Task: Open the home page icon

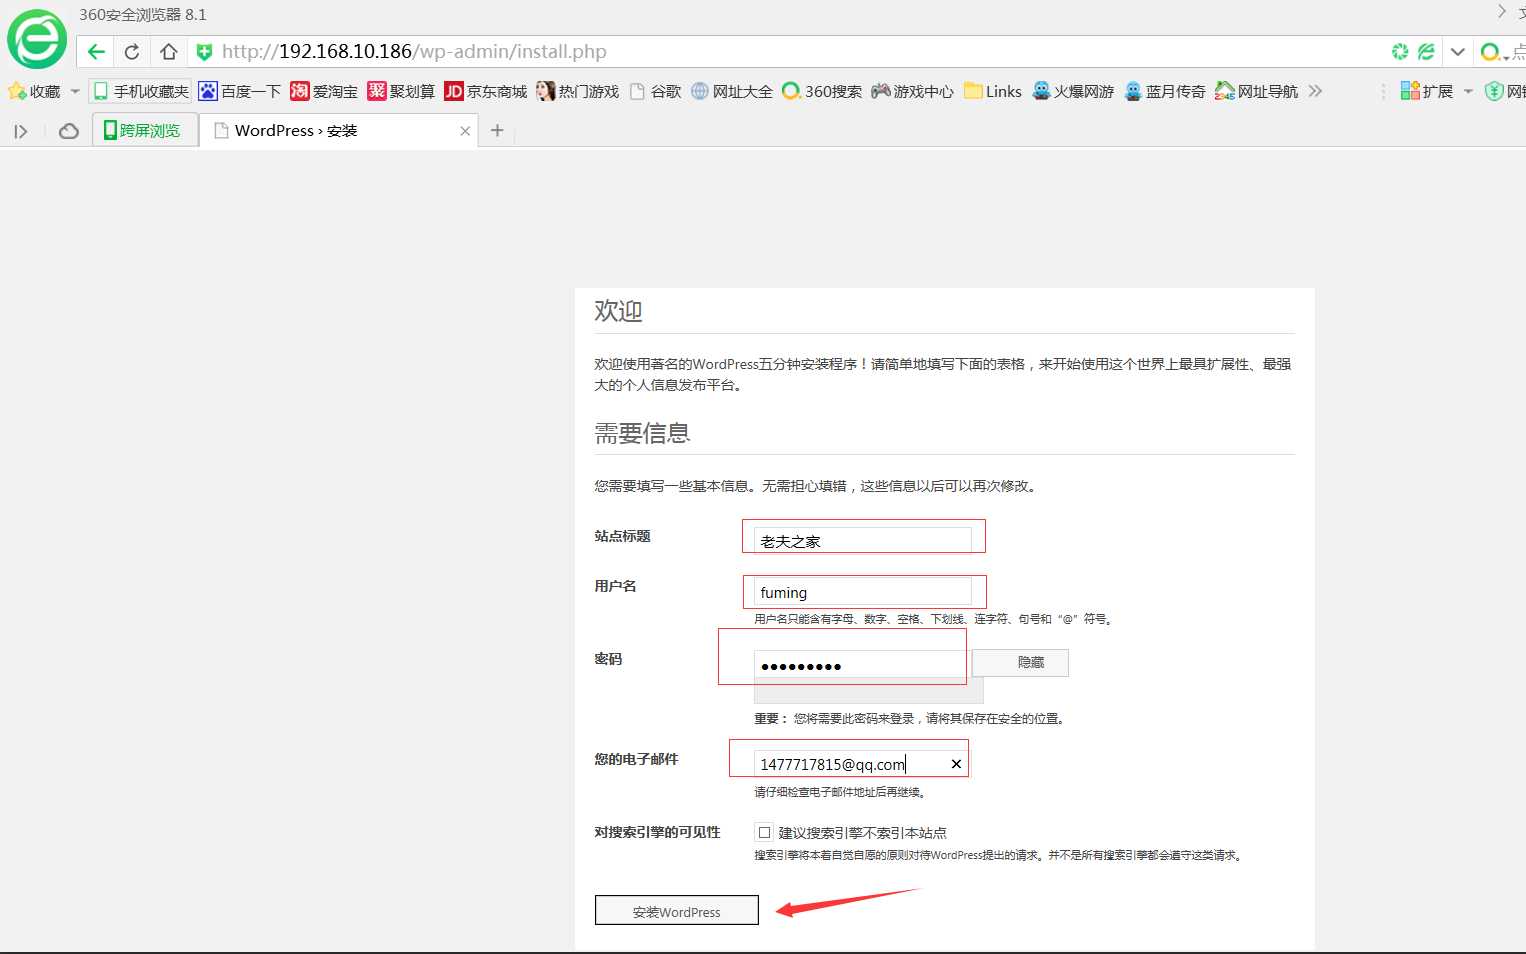Action: click(169, 52)
